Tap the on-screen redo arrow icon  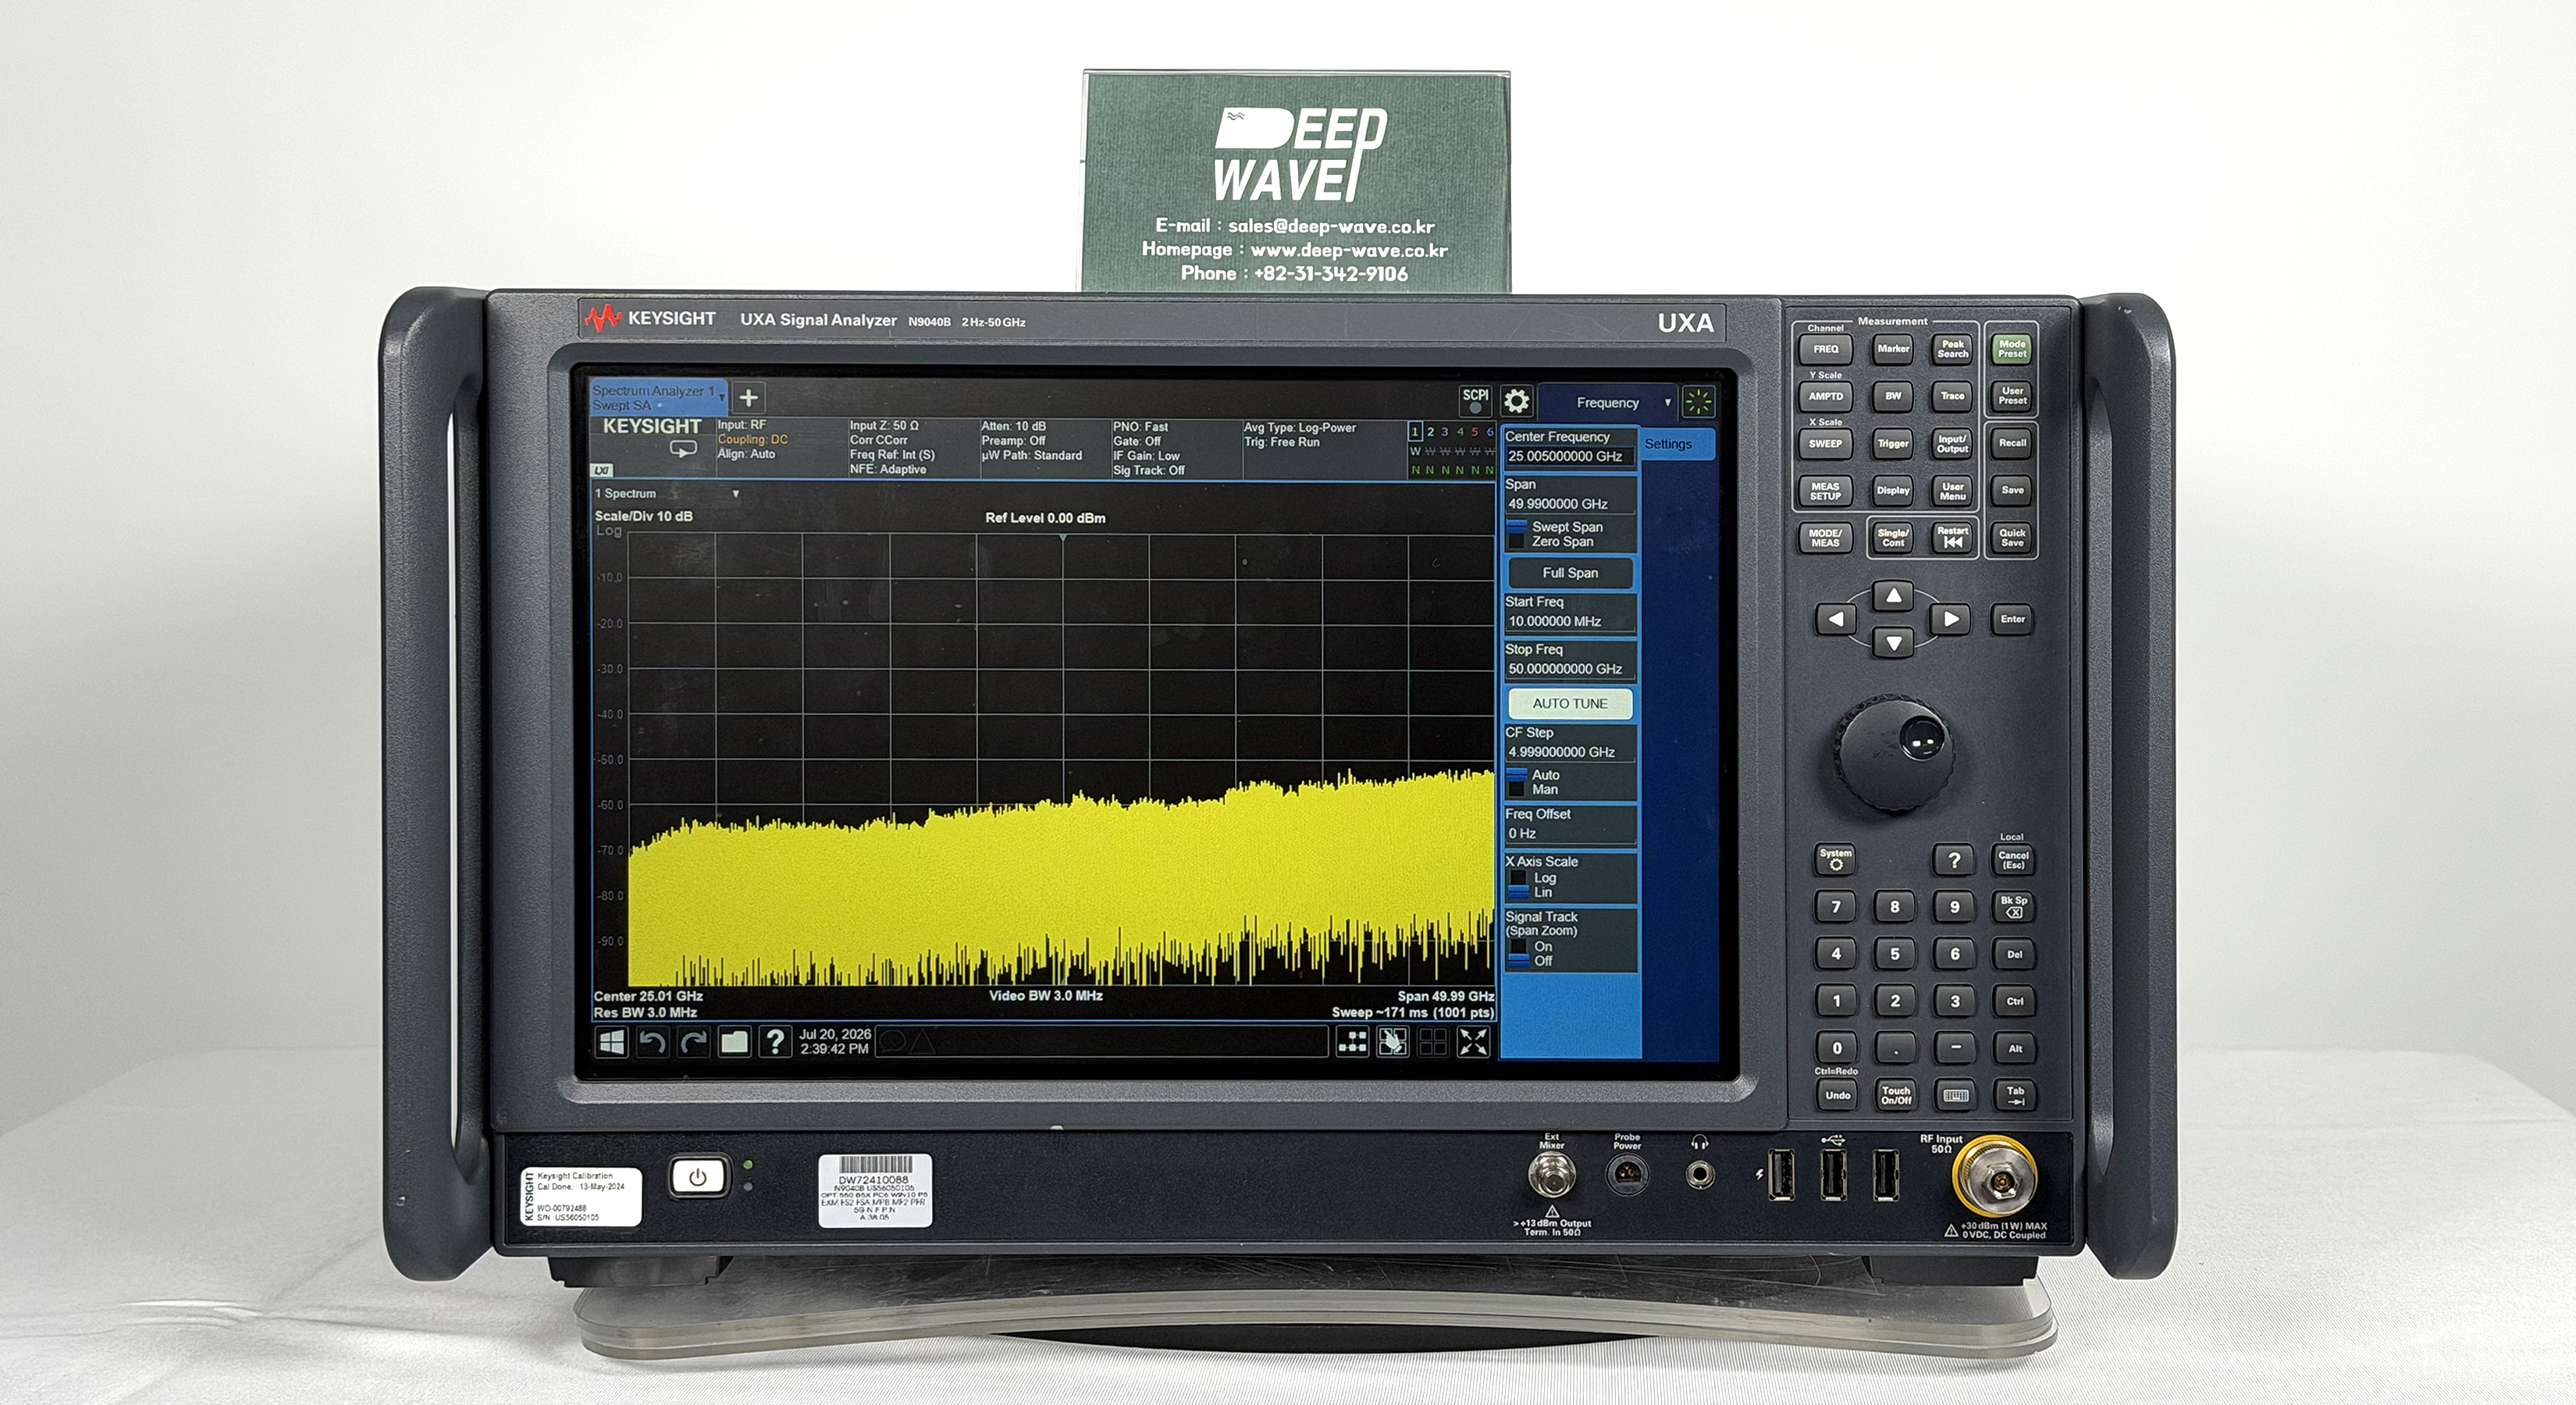[x=693, y=1042]
